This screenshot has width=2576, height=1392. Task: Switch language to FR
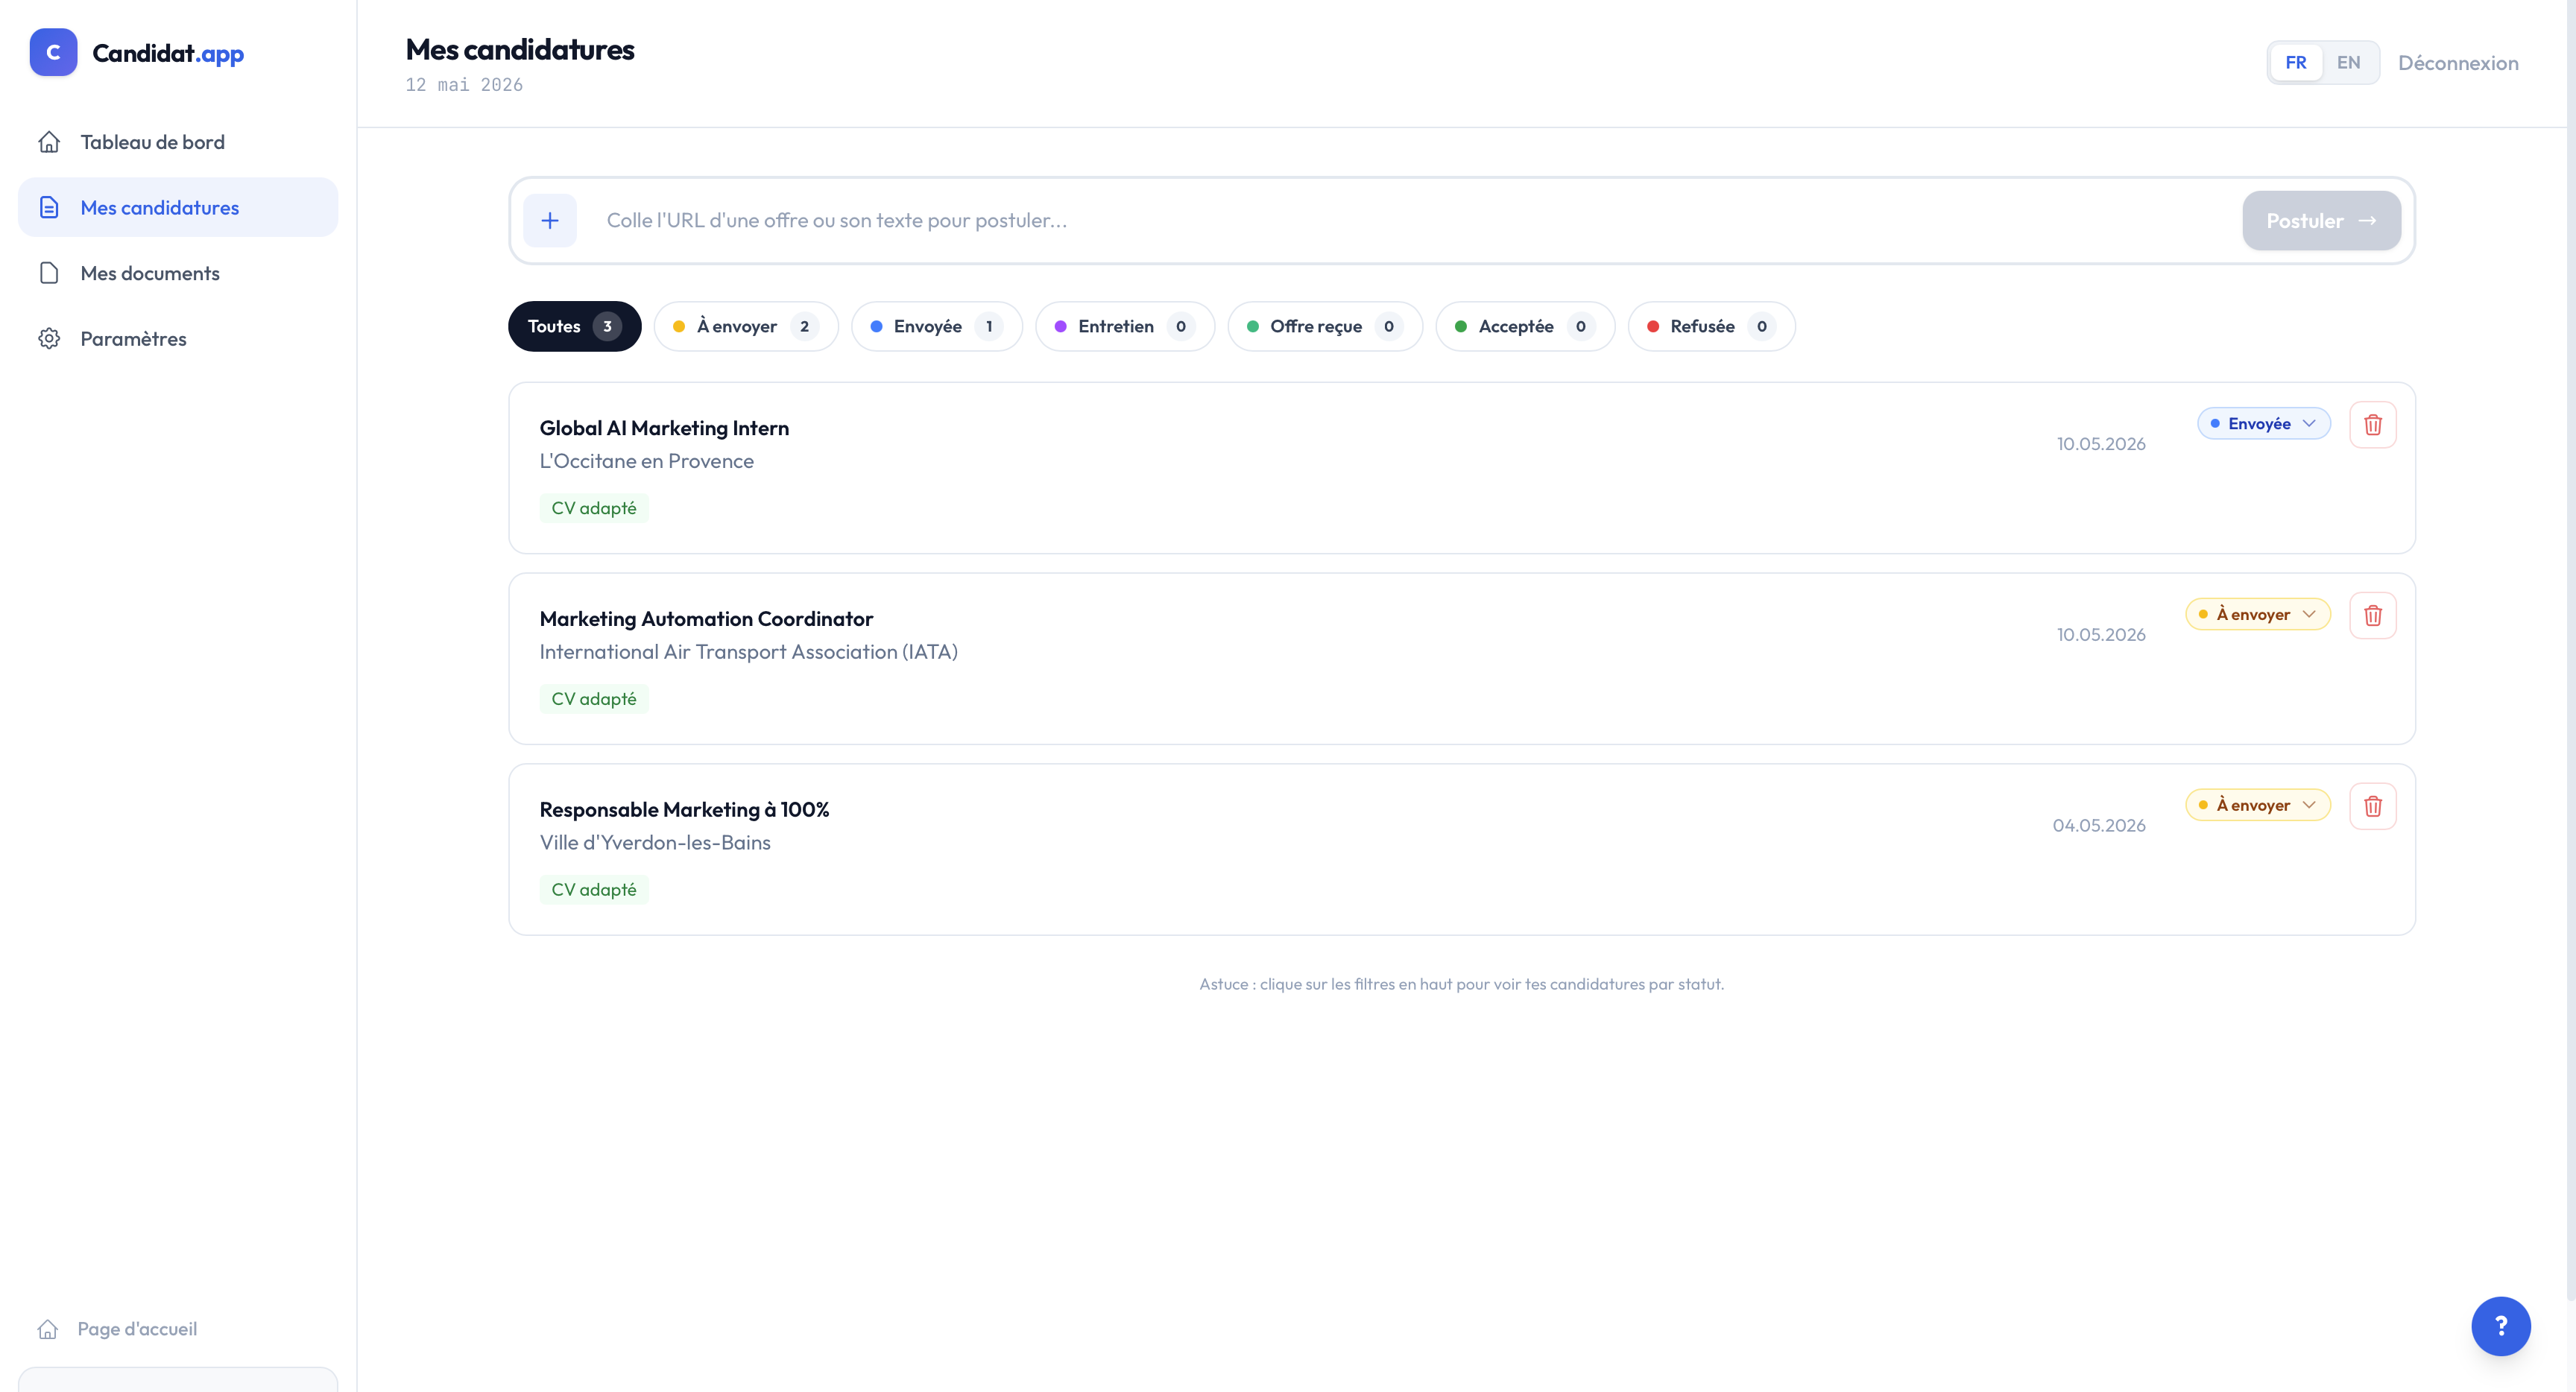tap(2295, 62)
